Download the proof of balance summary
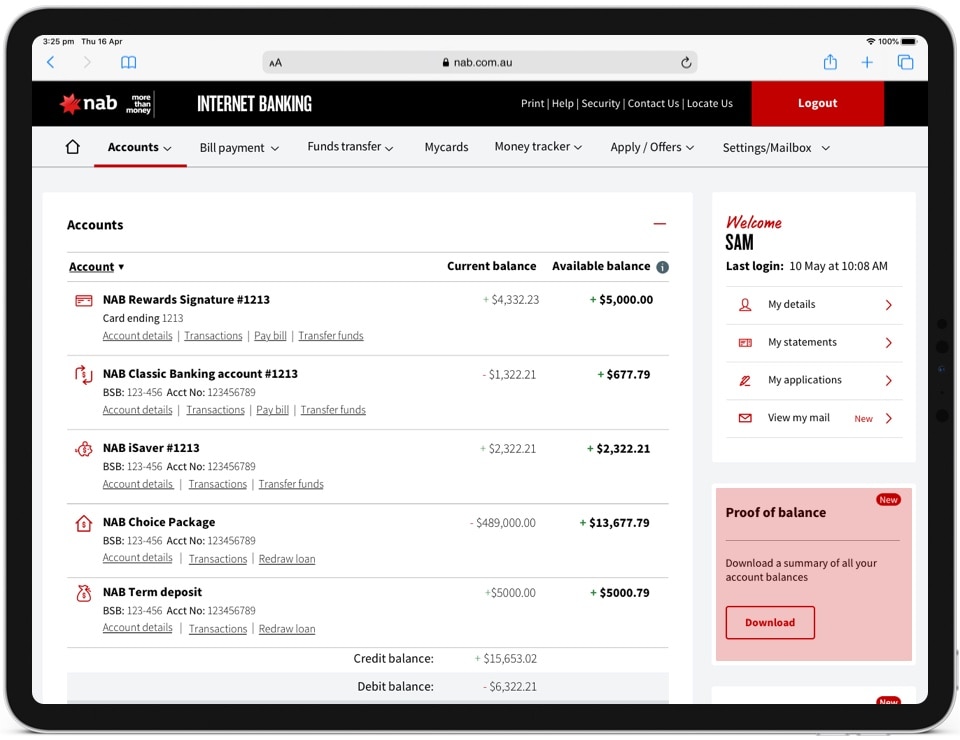960x740 pixels. [x=770, y=623]
